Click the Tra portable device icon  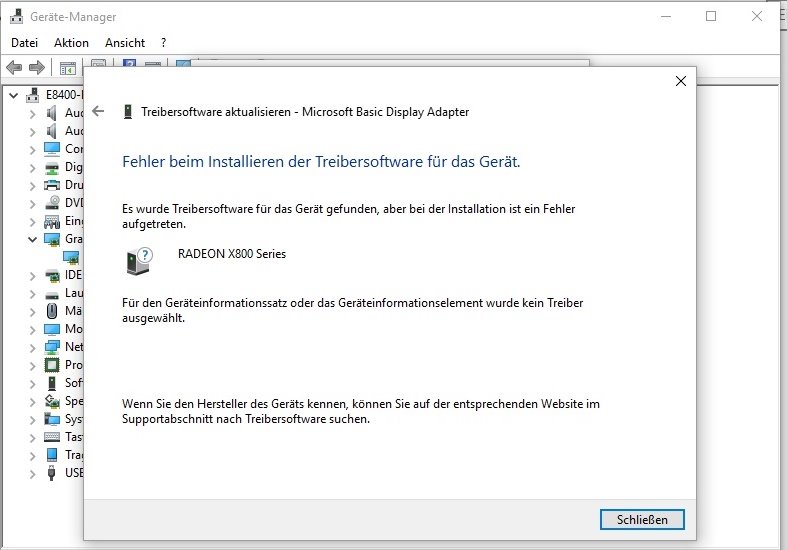52,455
